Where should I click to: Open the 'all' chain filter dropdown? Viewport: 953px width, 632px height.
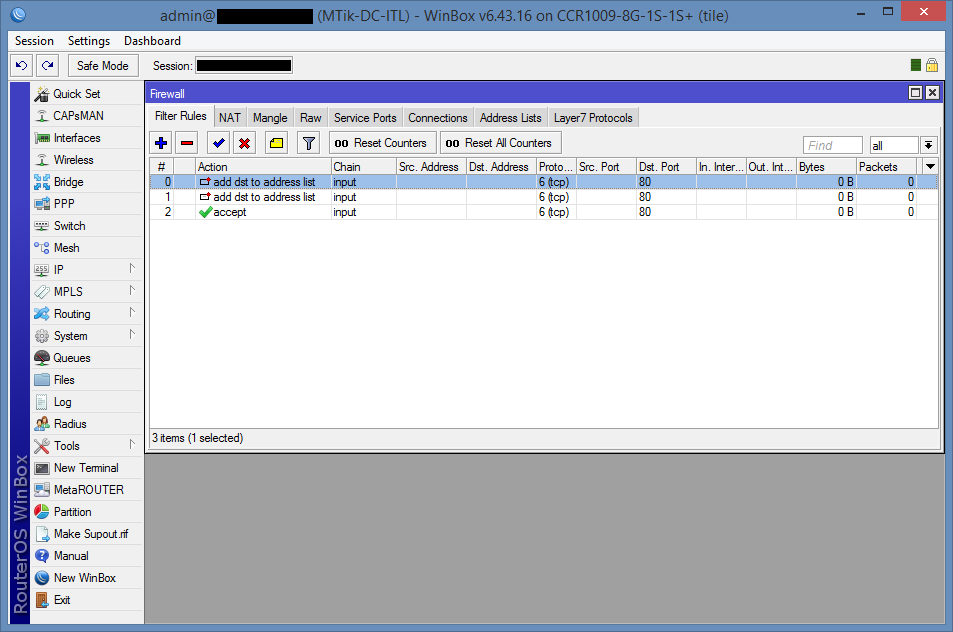(928, 145)
